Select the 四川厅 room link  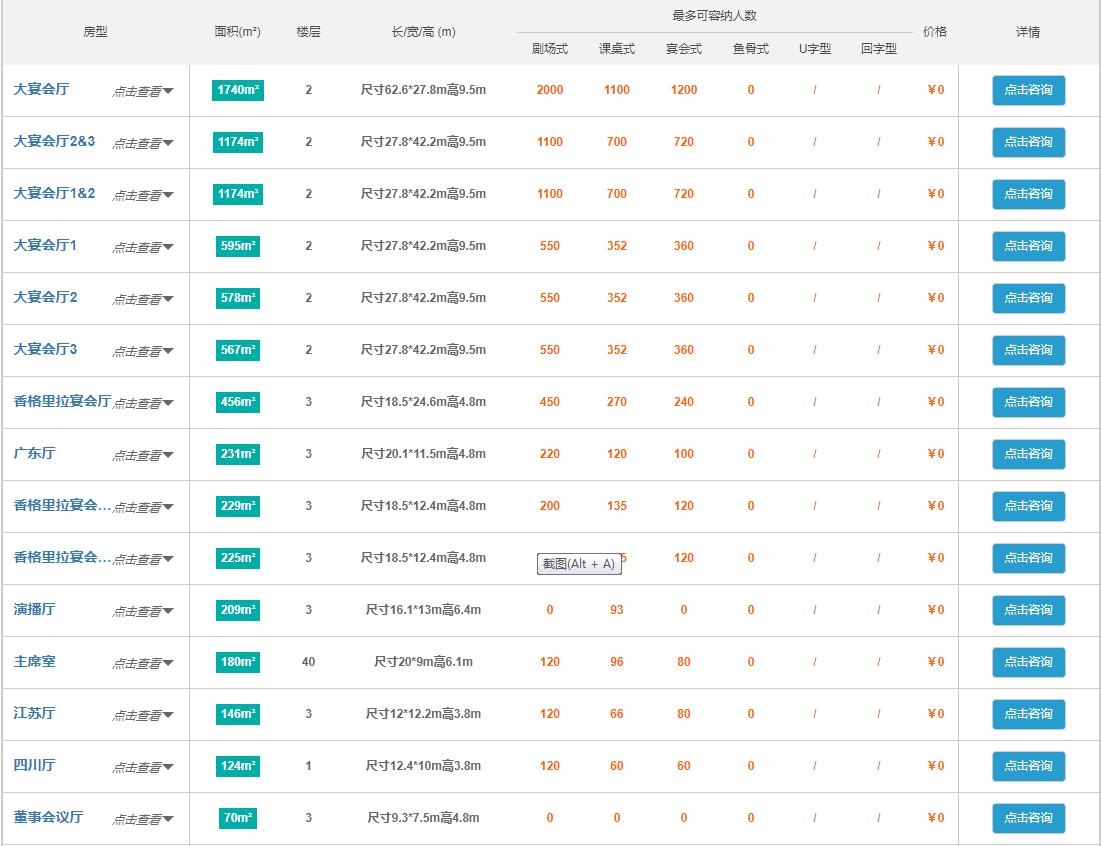pos(34,765)
